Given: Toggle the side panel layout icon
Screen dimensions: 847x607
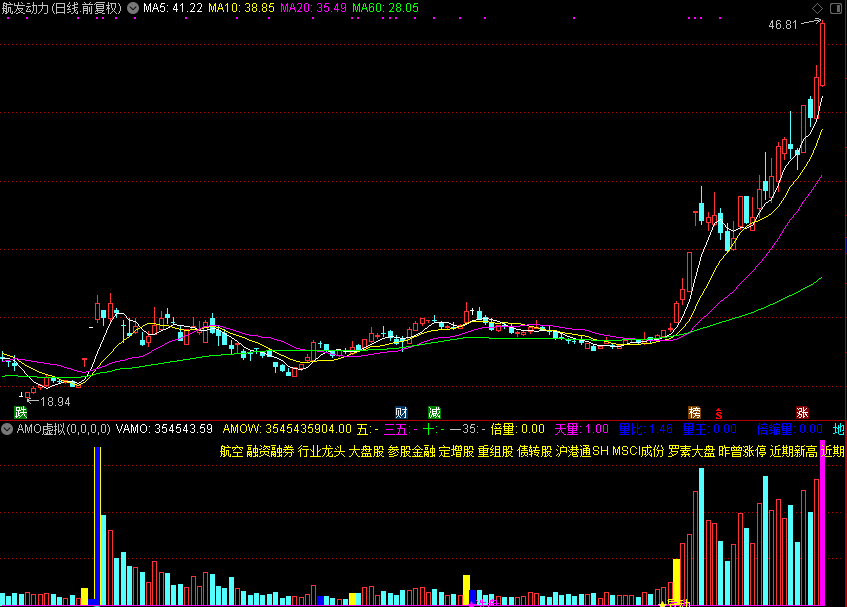Looking at the screenshot, I should point(836,8).
